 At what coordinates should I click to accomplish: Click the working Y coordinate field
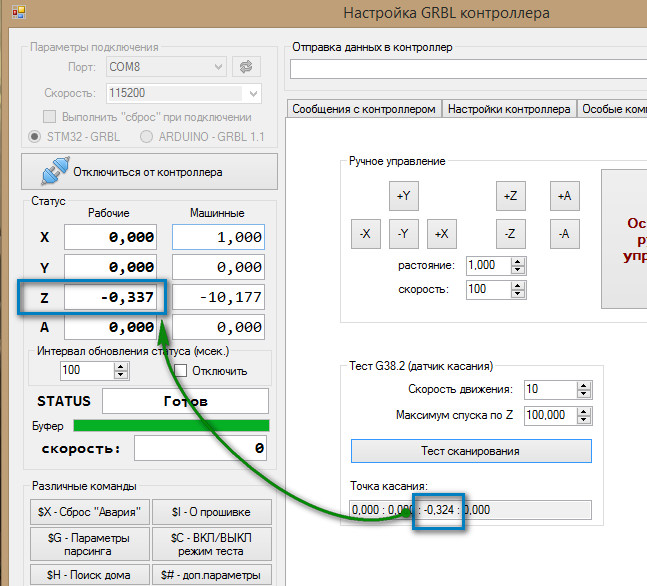point(111,267)
